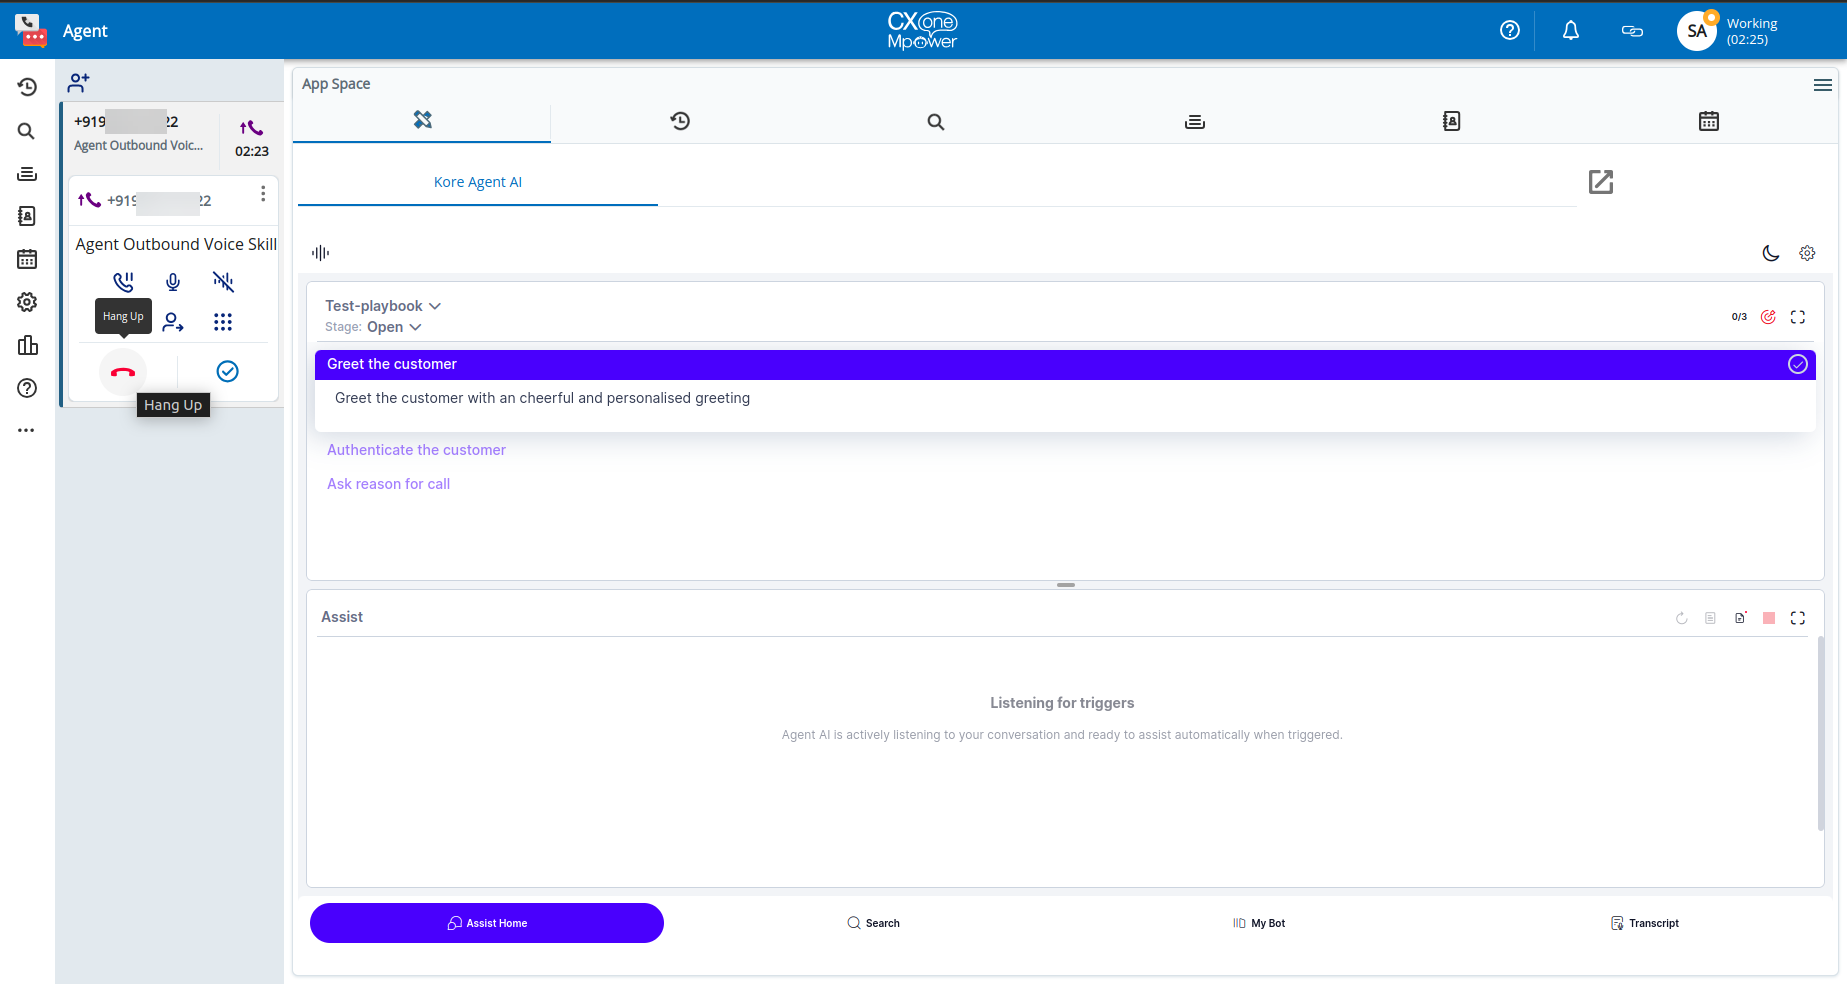Click the Assist Home button

(x=487, y=923)
